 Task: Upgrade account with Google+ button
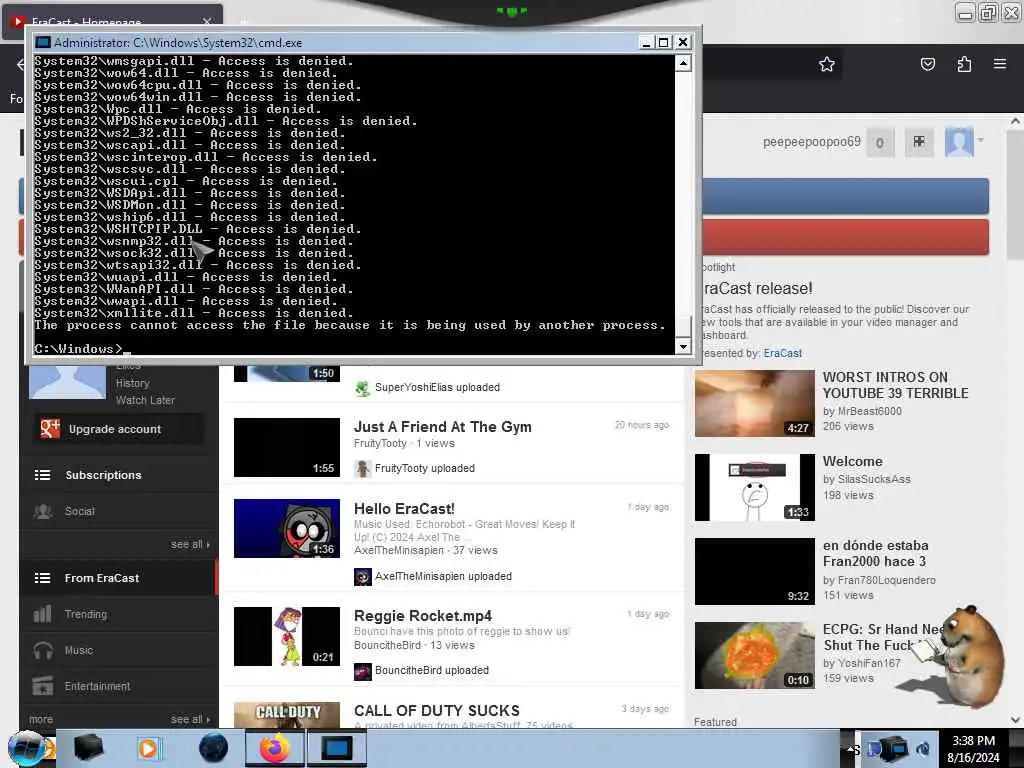coord(118,429)
